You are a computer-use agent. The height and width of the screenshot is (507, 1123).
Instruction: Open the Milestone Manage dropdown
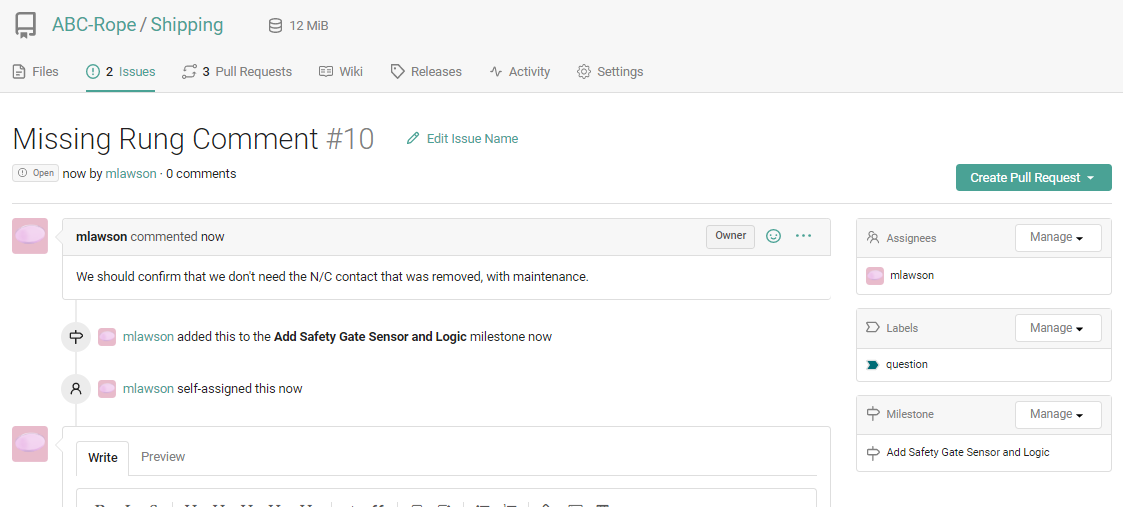1057,414
